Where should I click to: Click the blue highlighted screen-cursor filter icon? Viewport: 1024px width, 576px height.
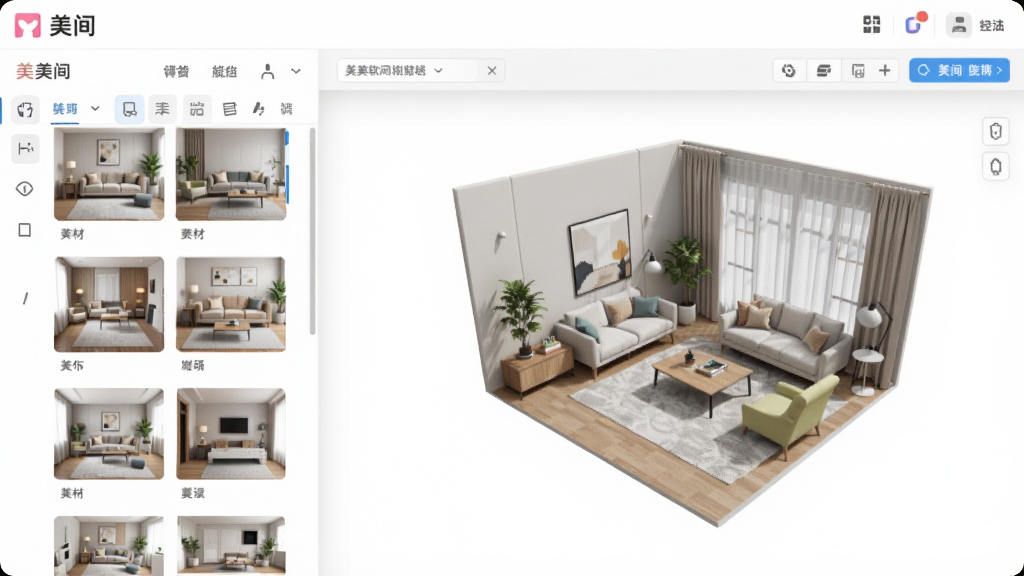pyautogui.click(x=129, y=108)
